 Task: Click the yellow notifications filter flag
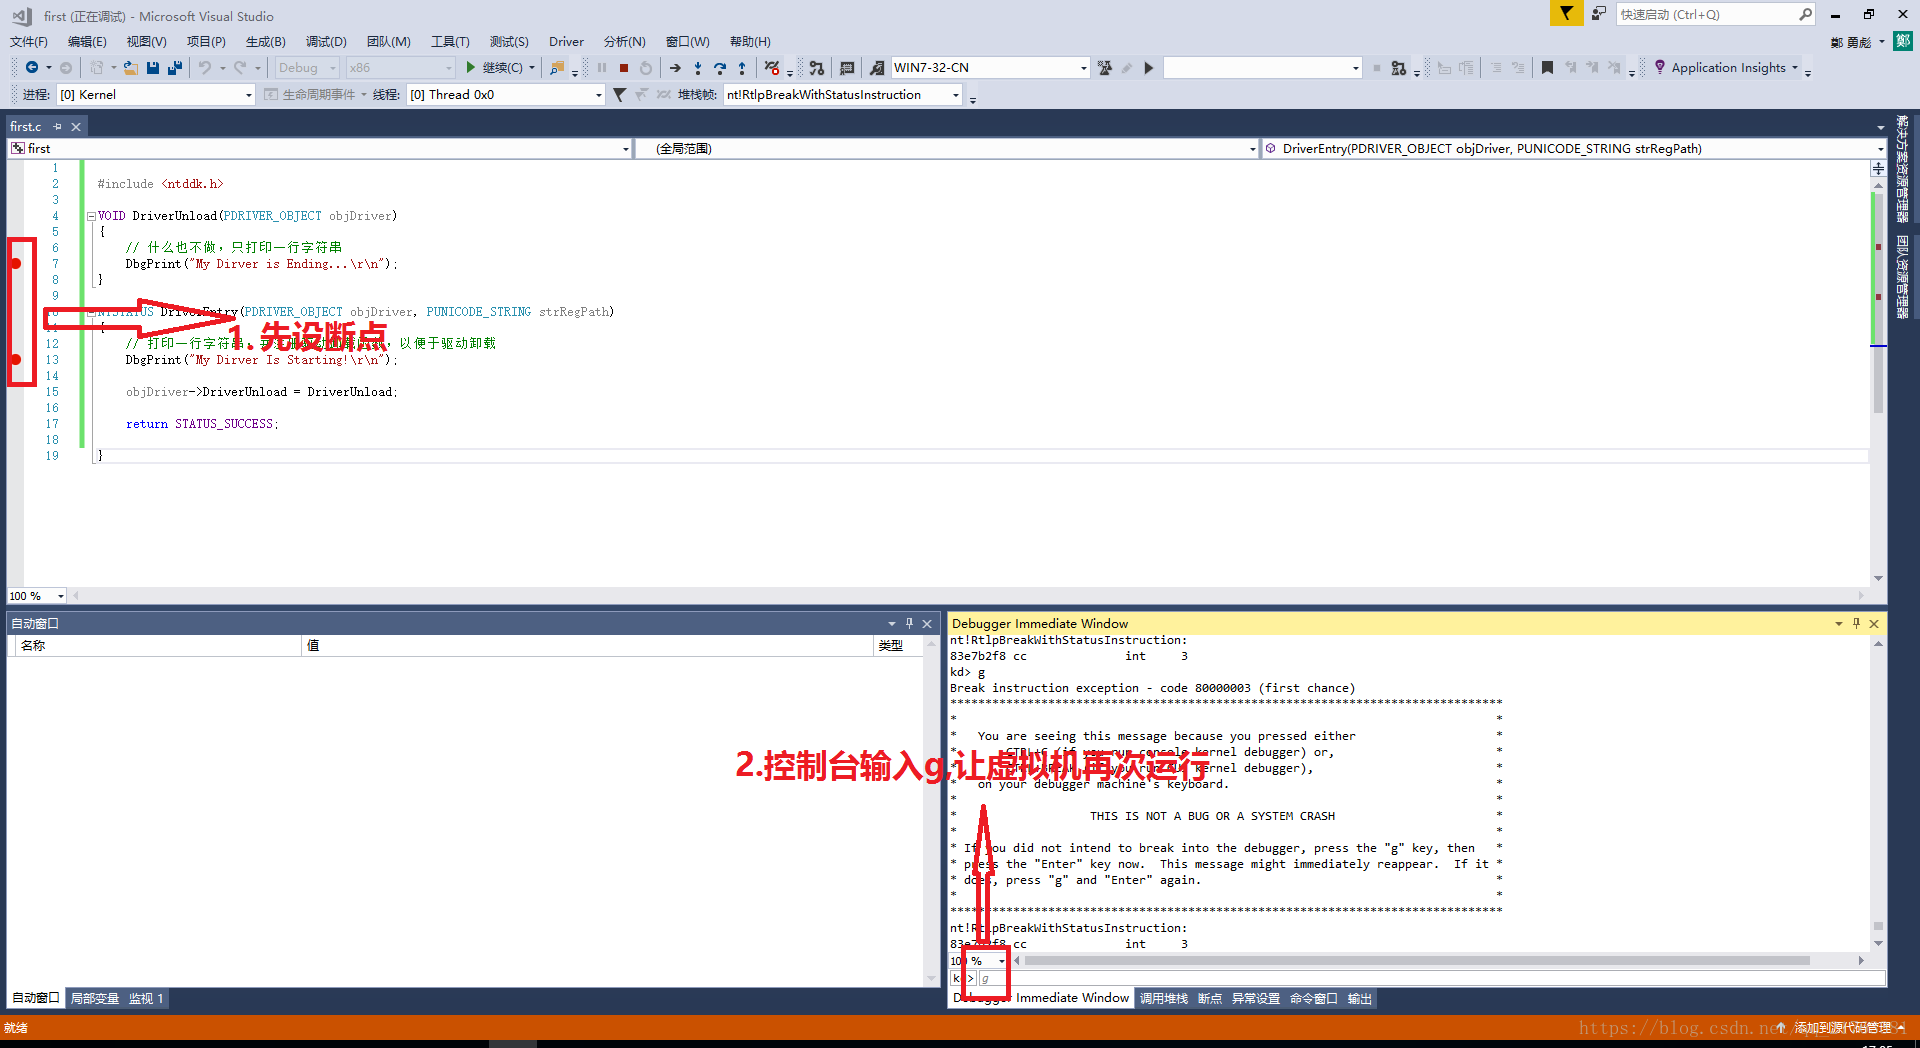1566,13
